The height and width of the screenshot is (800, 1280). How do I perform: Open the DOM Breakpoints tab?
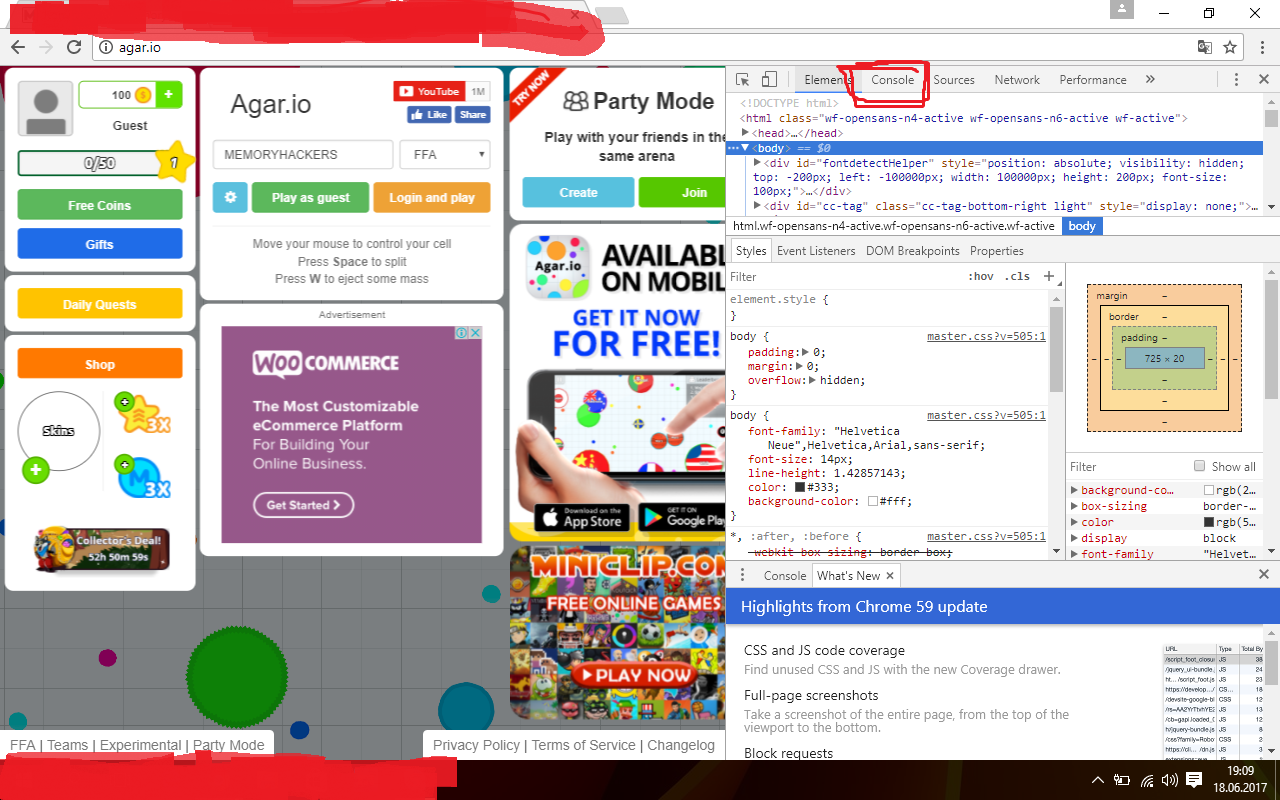click(913, 251)
